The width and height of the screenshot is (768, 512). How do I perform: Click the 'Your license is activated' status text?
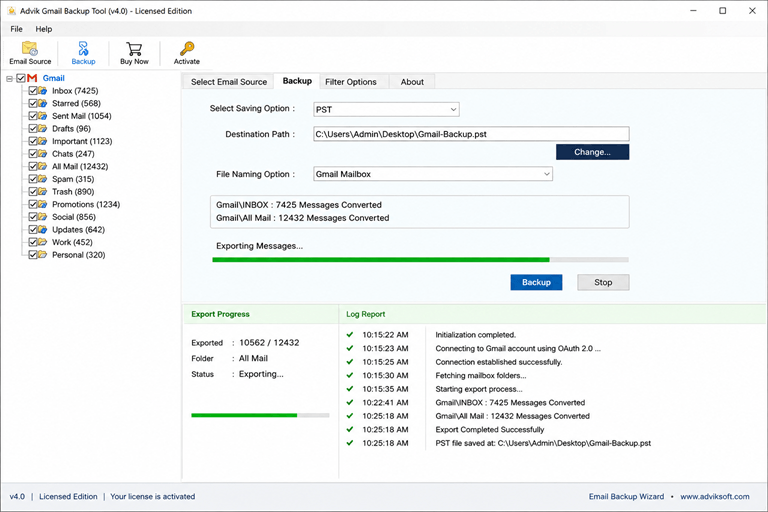pyautogui.click(x=152, y=496)
